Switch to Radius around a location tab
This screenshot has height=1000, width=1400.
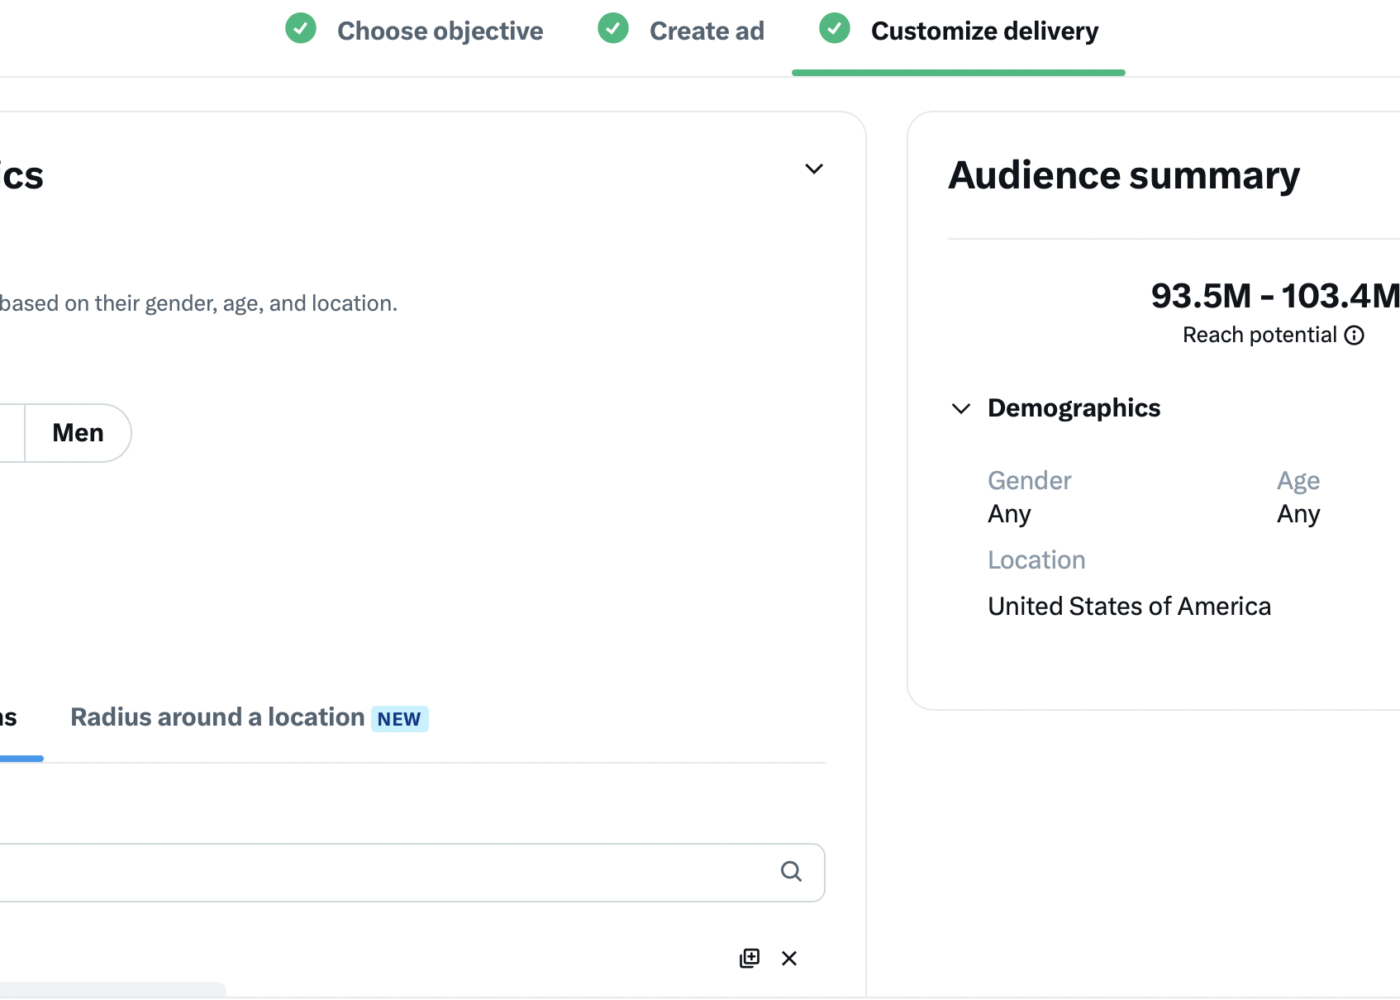point(217,718)
